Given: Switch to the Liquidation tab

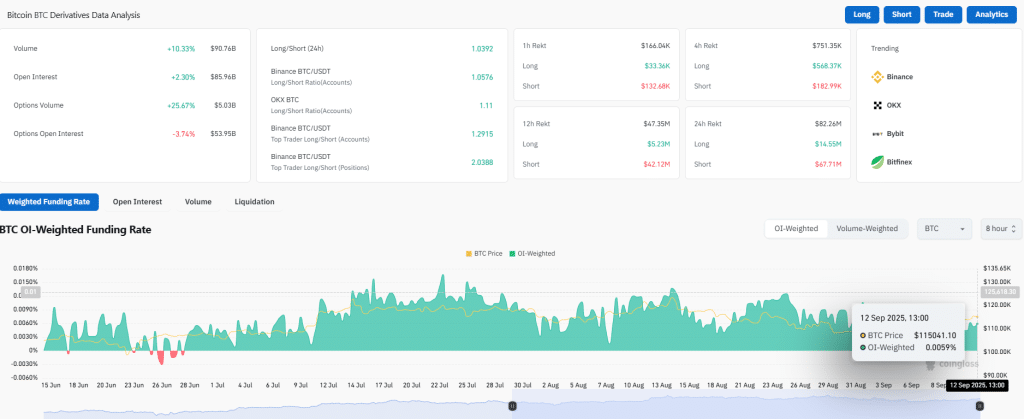Looking at the screenshot, I should pos(254,202).
